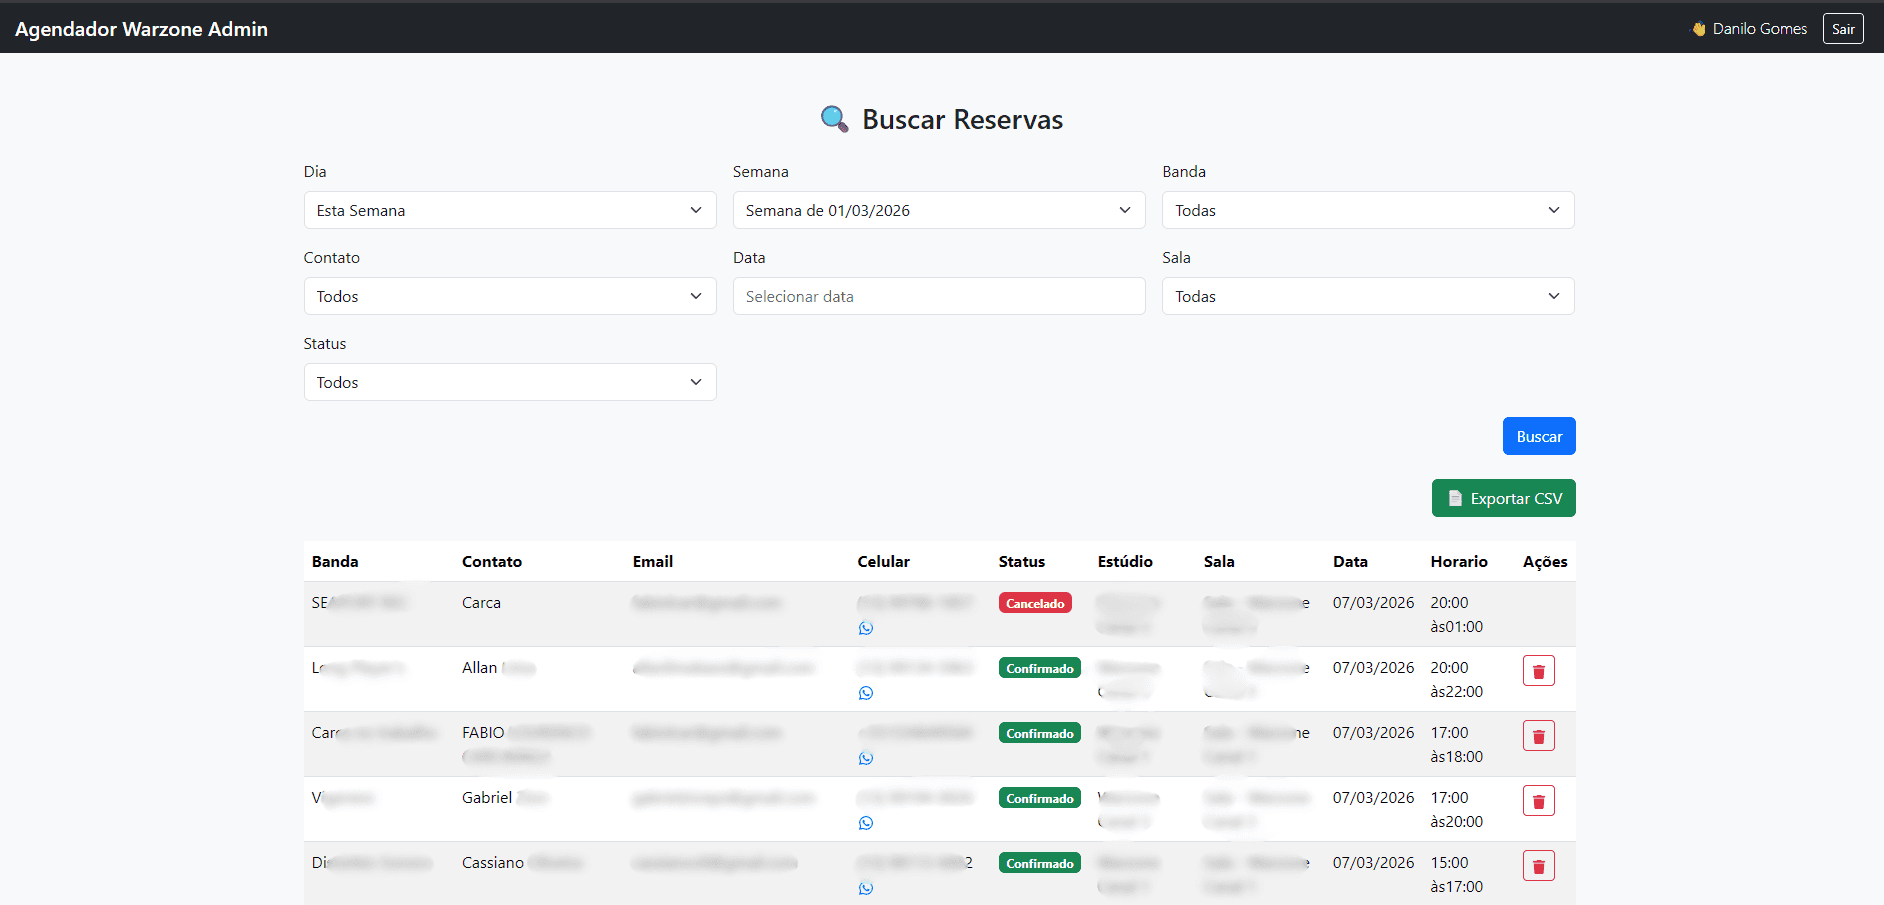Delete Allan's confirmed reservation
The image size is (1884, 905).
(x=1538, y=670)
